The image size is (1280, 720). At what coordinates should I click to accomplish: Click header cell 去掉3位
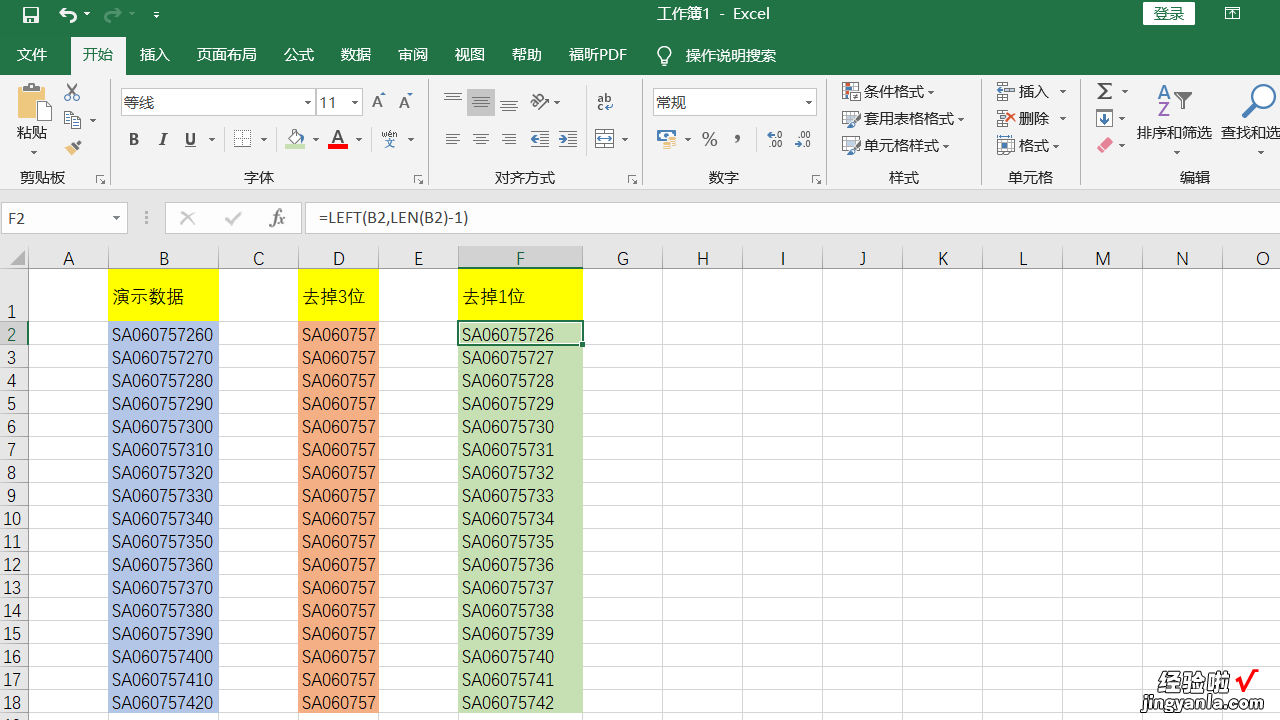coord(338,296)
